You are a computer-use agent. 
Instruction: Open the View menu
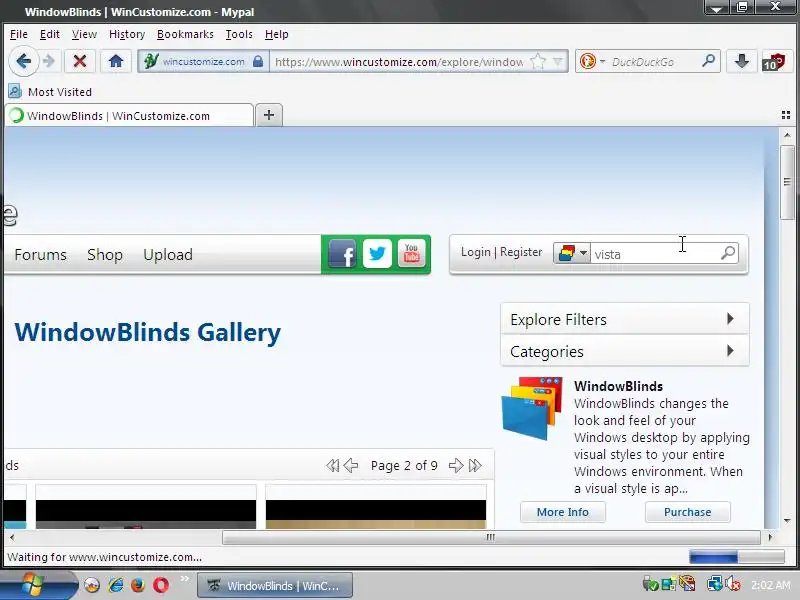point(84,34)
